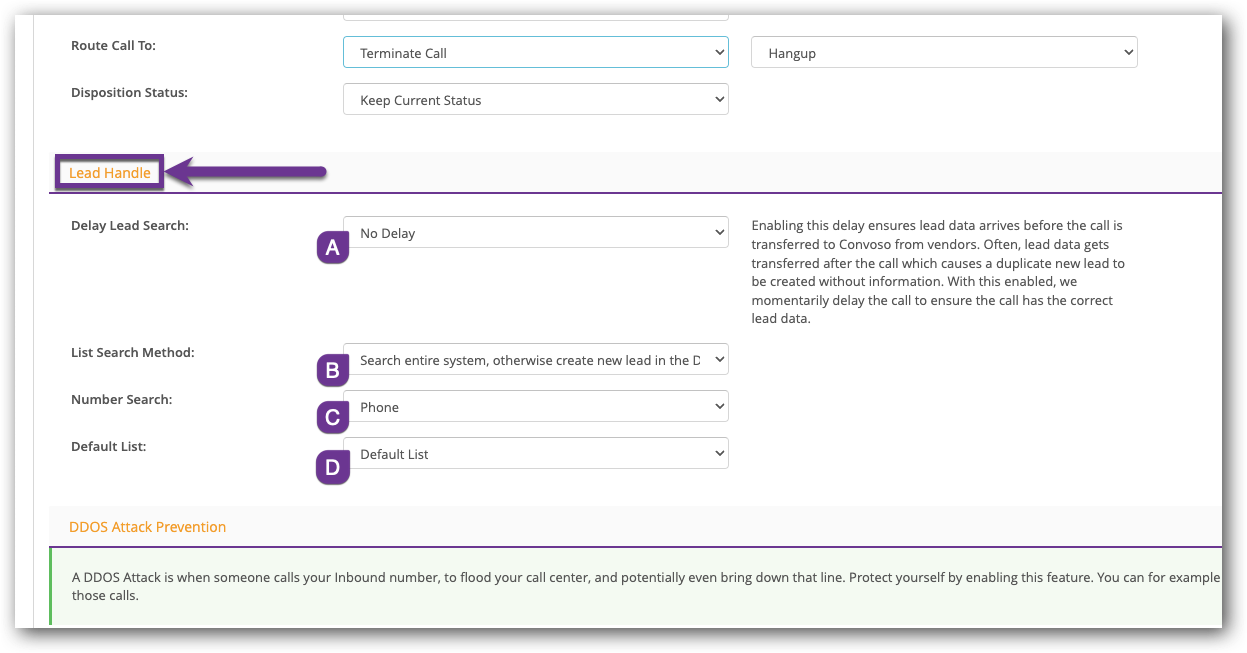
Task: Select the Lead Handle section heading
Action: point(109,173)
